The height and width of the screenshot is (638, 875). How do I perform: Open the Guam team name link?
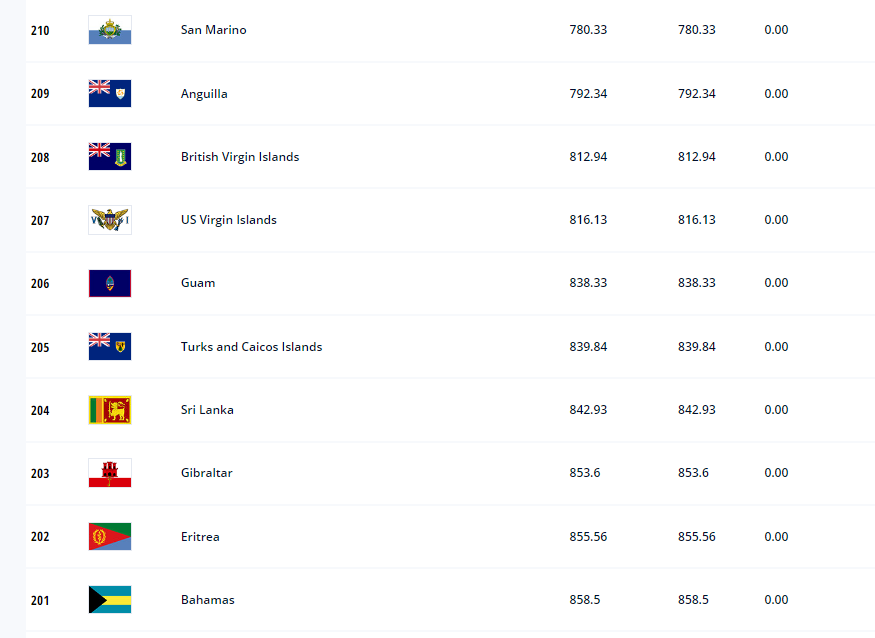[x=198, y=283]
